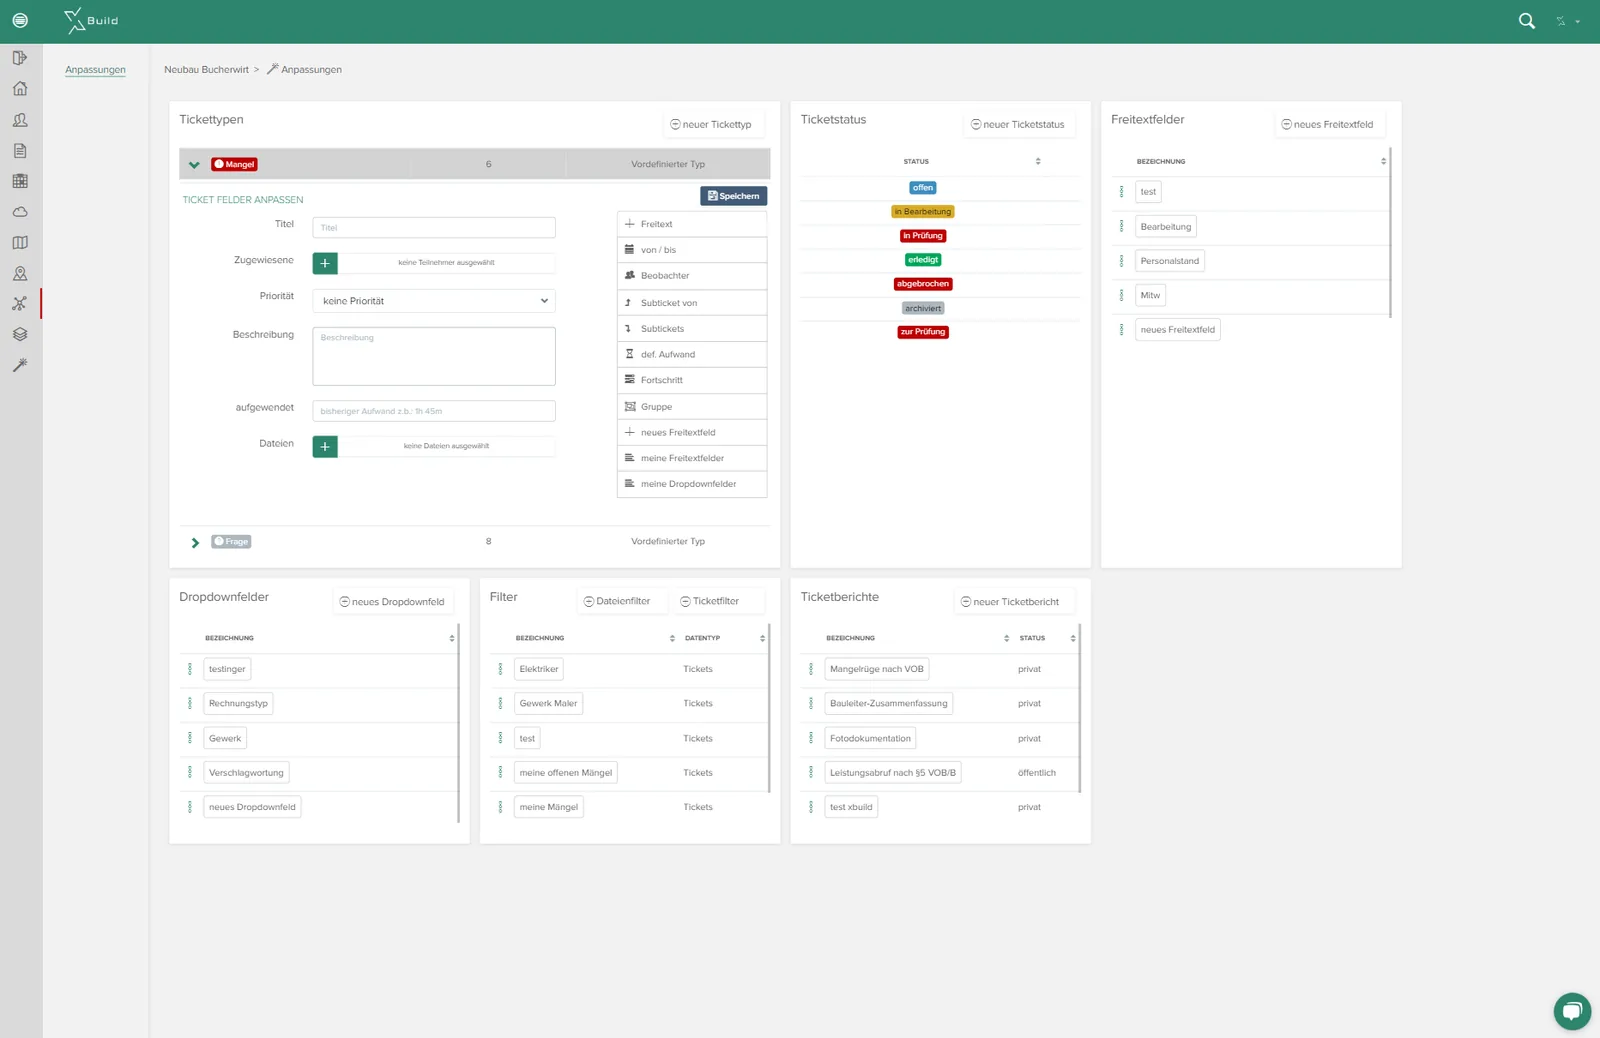
Task: Open the network nodes sidebar icon
Action: [x=20, y=304]
